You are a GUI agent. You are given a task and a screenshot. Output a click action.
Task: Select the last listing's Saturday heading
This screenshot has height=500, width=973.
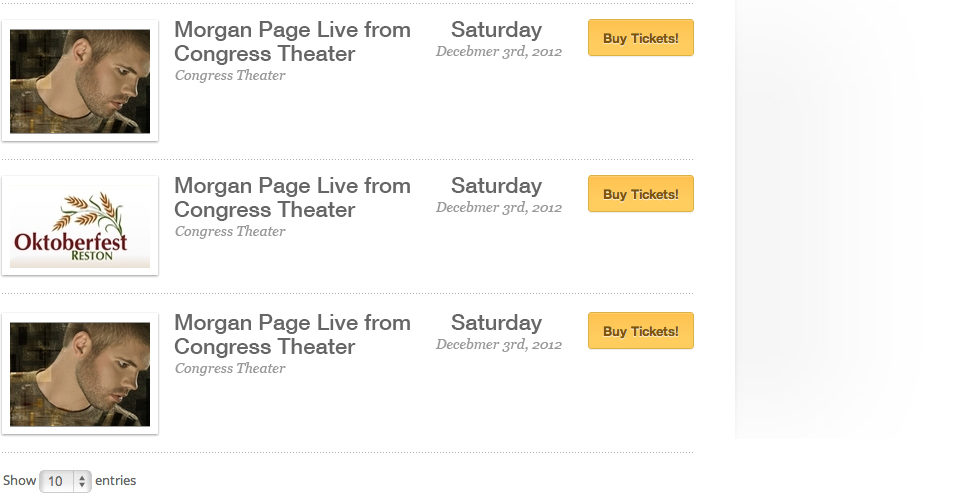tap(496, 323)
